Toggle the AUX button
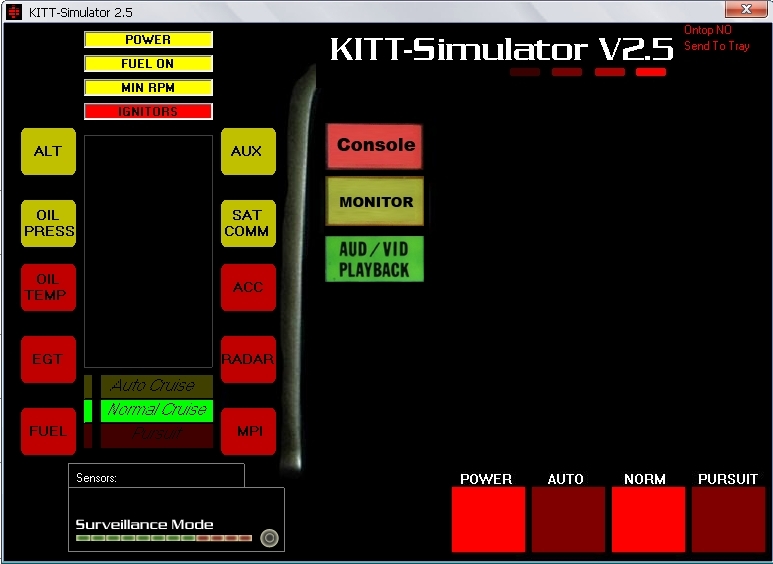 tap(248, 151)
